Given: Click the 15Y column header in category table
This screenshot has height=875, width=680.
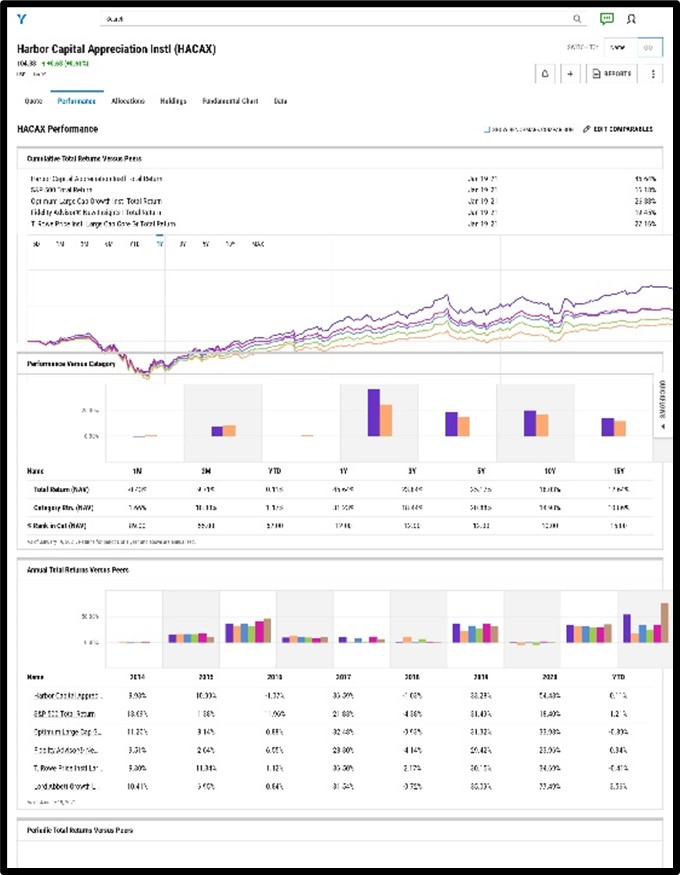Looking at the screenshot, I should 619,471.
